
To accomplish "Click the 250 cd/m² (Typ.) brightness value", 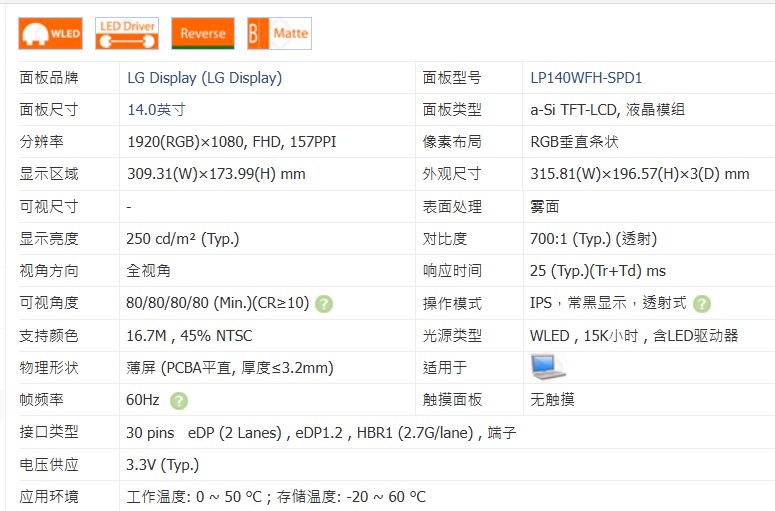I will [x=183, y=239].
